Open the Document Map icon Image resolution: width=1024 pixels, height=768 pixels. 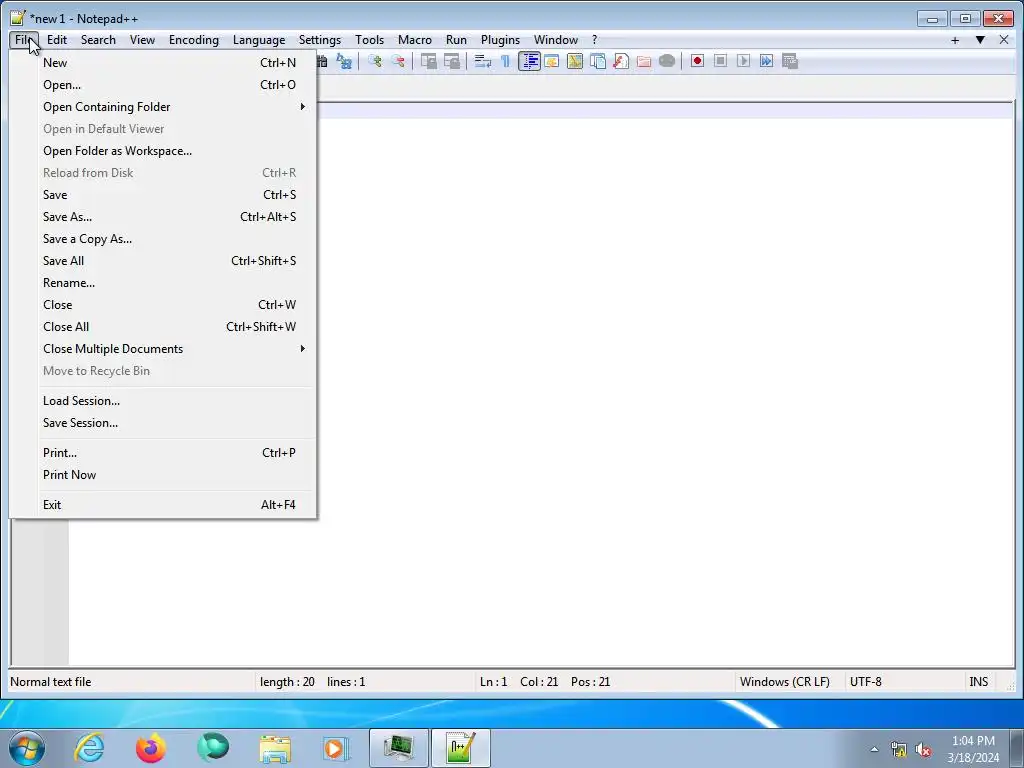click(575, 61)
